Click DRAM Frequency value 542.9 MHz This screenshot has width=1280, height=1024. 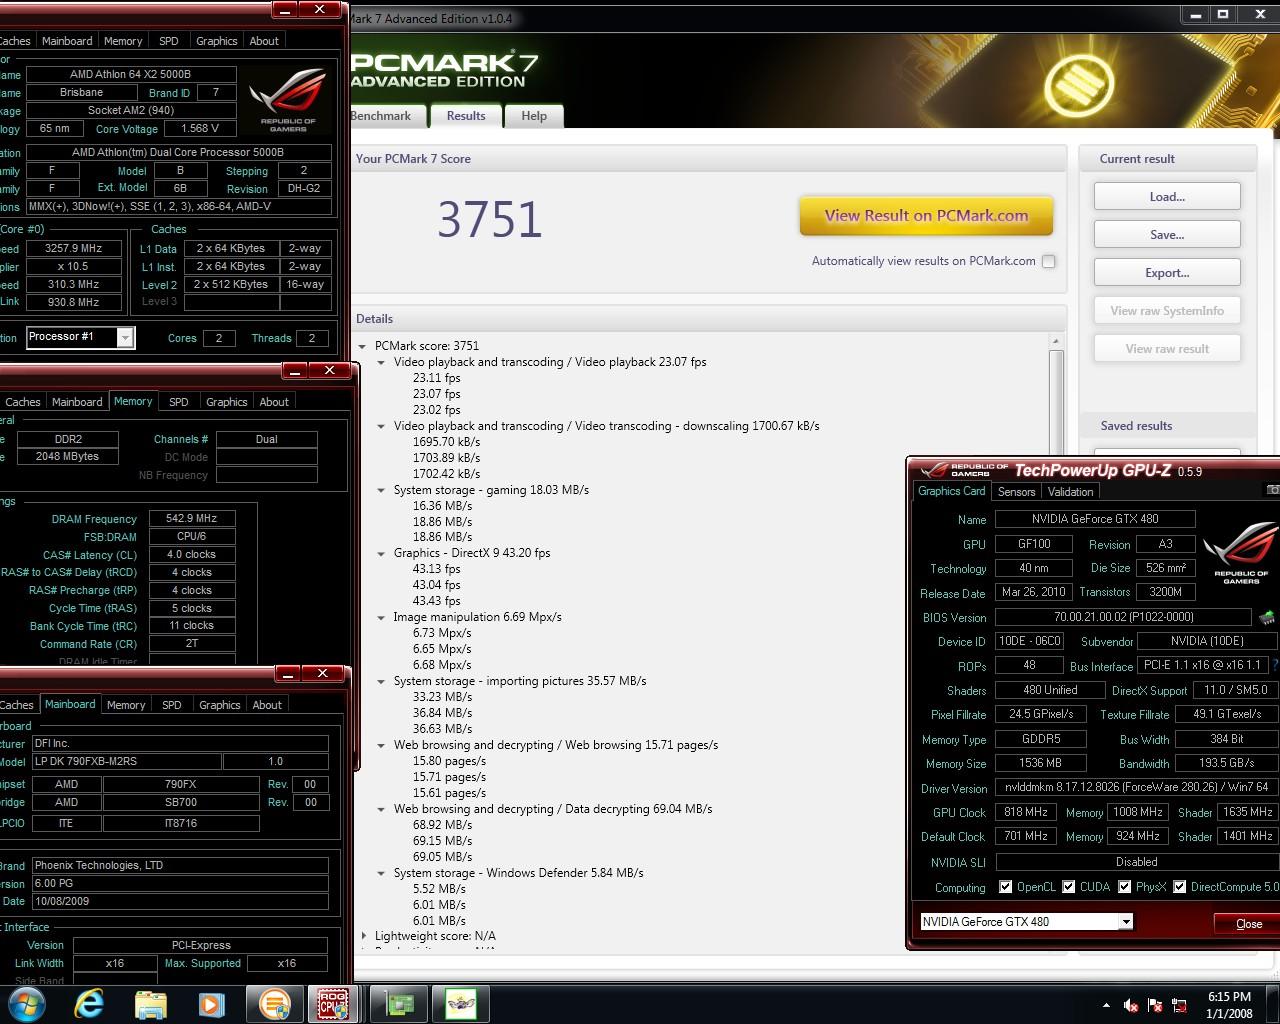tap(192, 518)
